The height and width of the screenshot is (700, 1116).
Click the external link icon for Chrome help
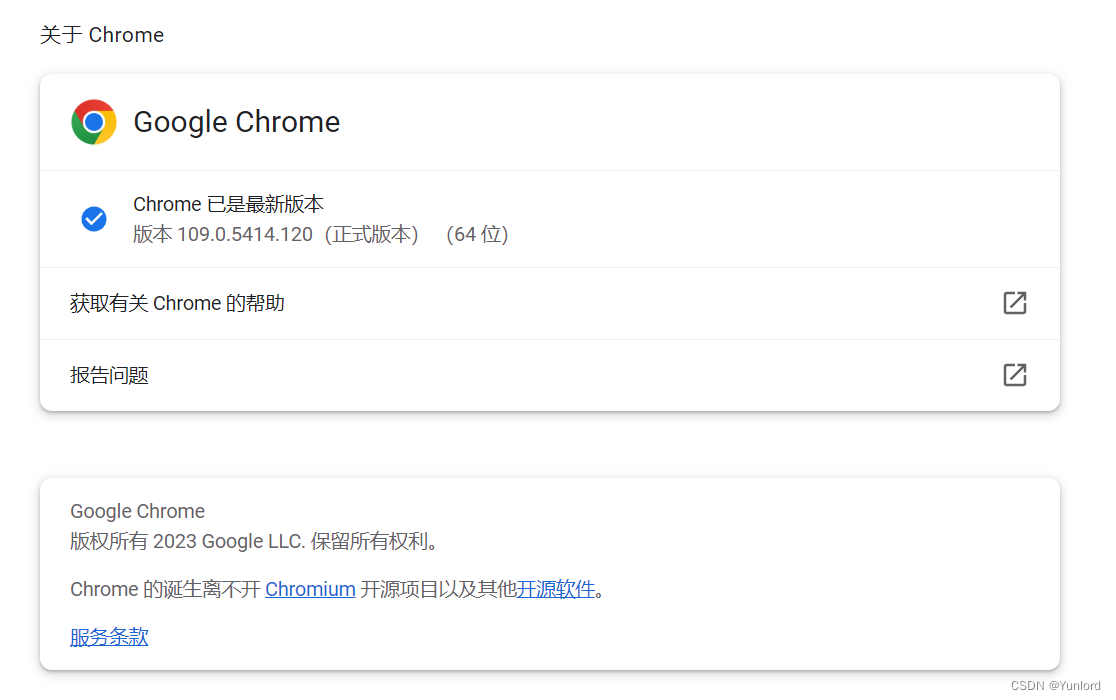click(x=1014, y=303)
